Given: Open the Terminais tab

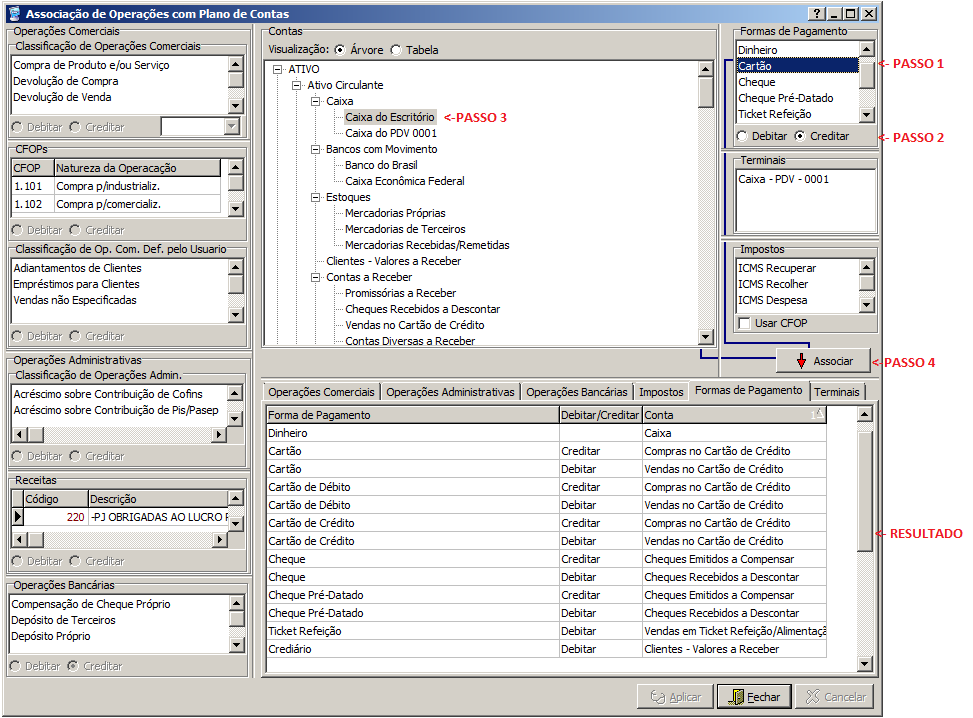Looking at the screenshot, I should (836, 392).
